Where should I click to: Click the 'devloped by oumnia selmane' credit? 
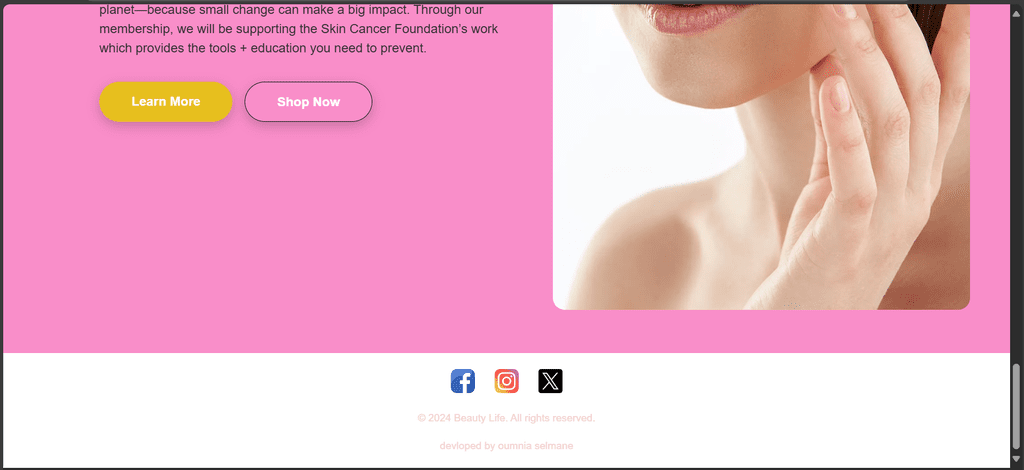(x=506, y=446)
